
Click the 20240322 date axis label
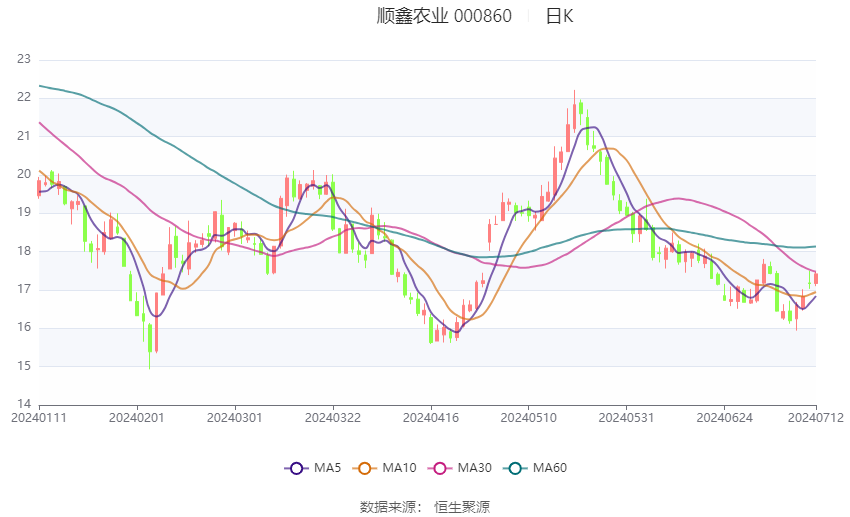tap(333, 418)
